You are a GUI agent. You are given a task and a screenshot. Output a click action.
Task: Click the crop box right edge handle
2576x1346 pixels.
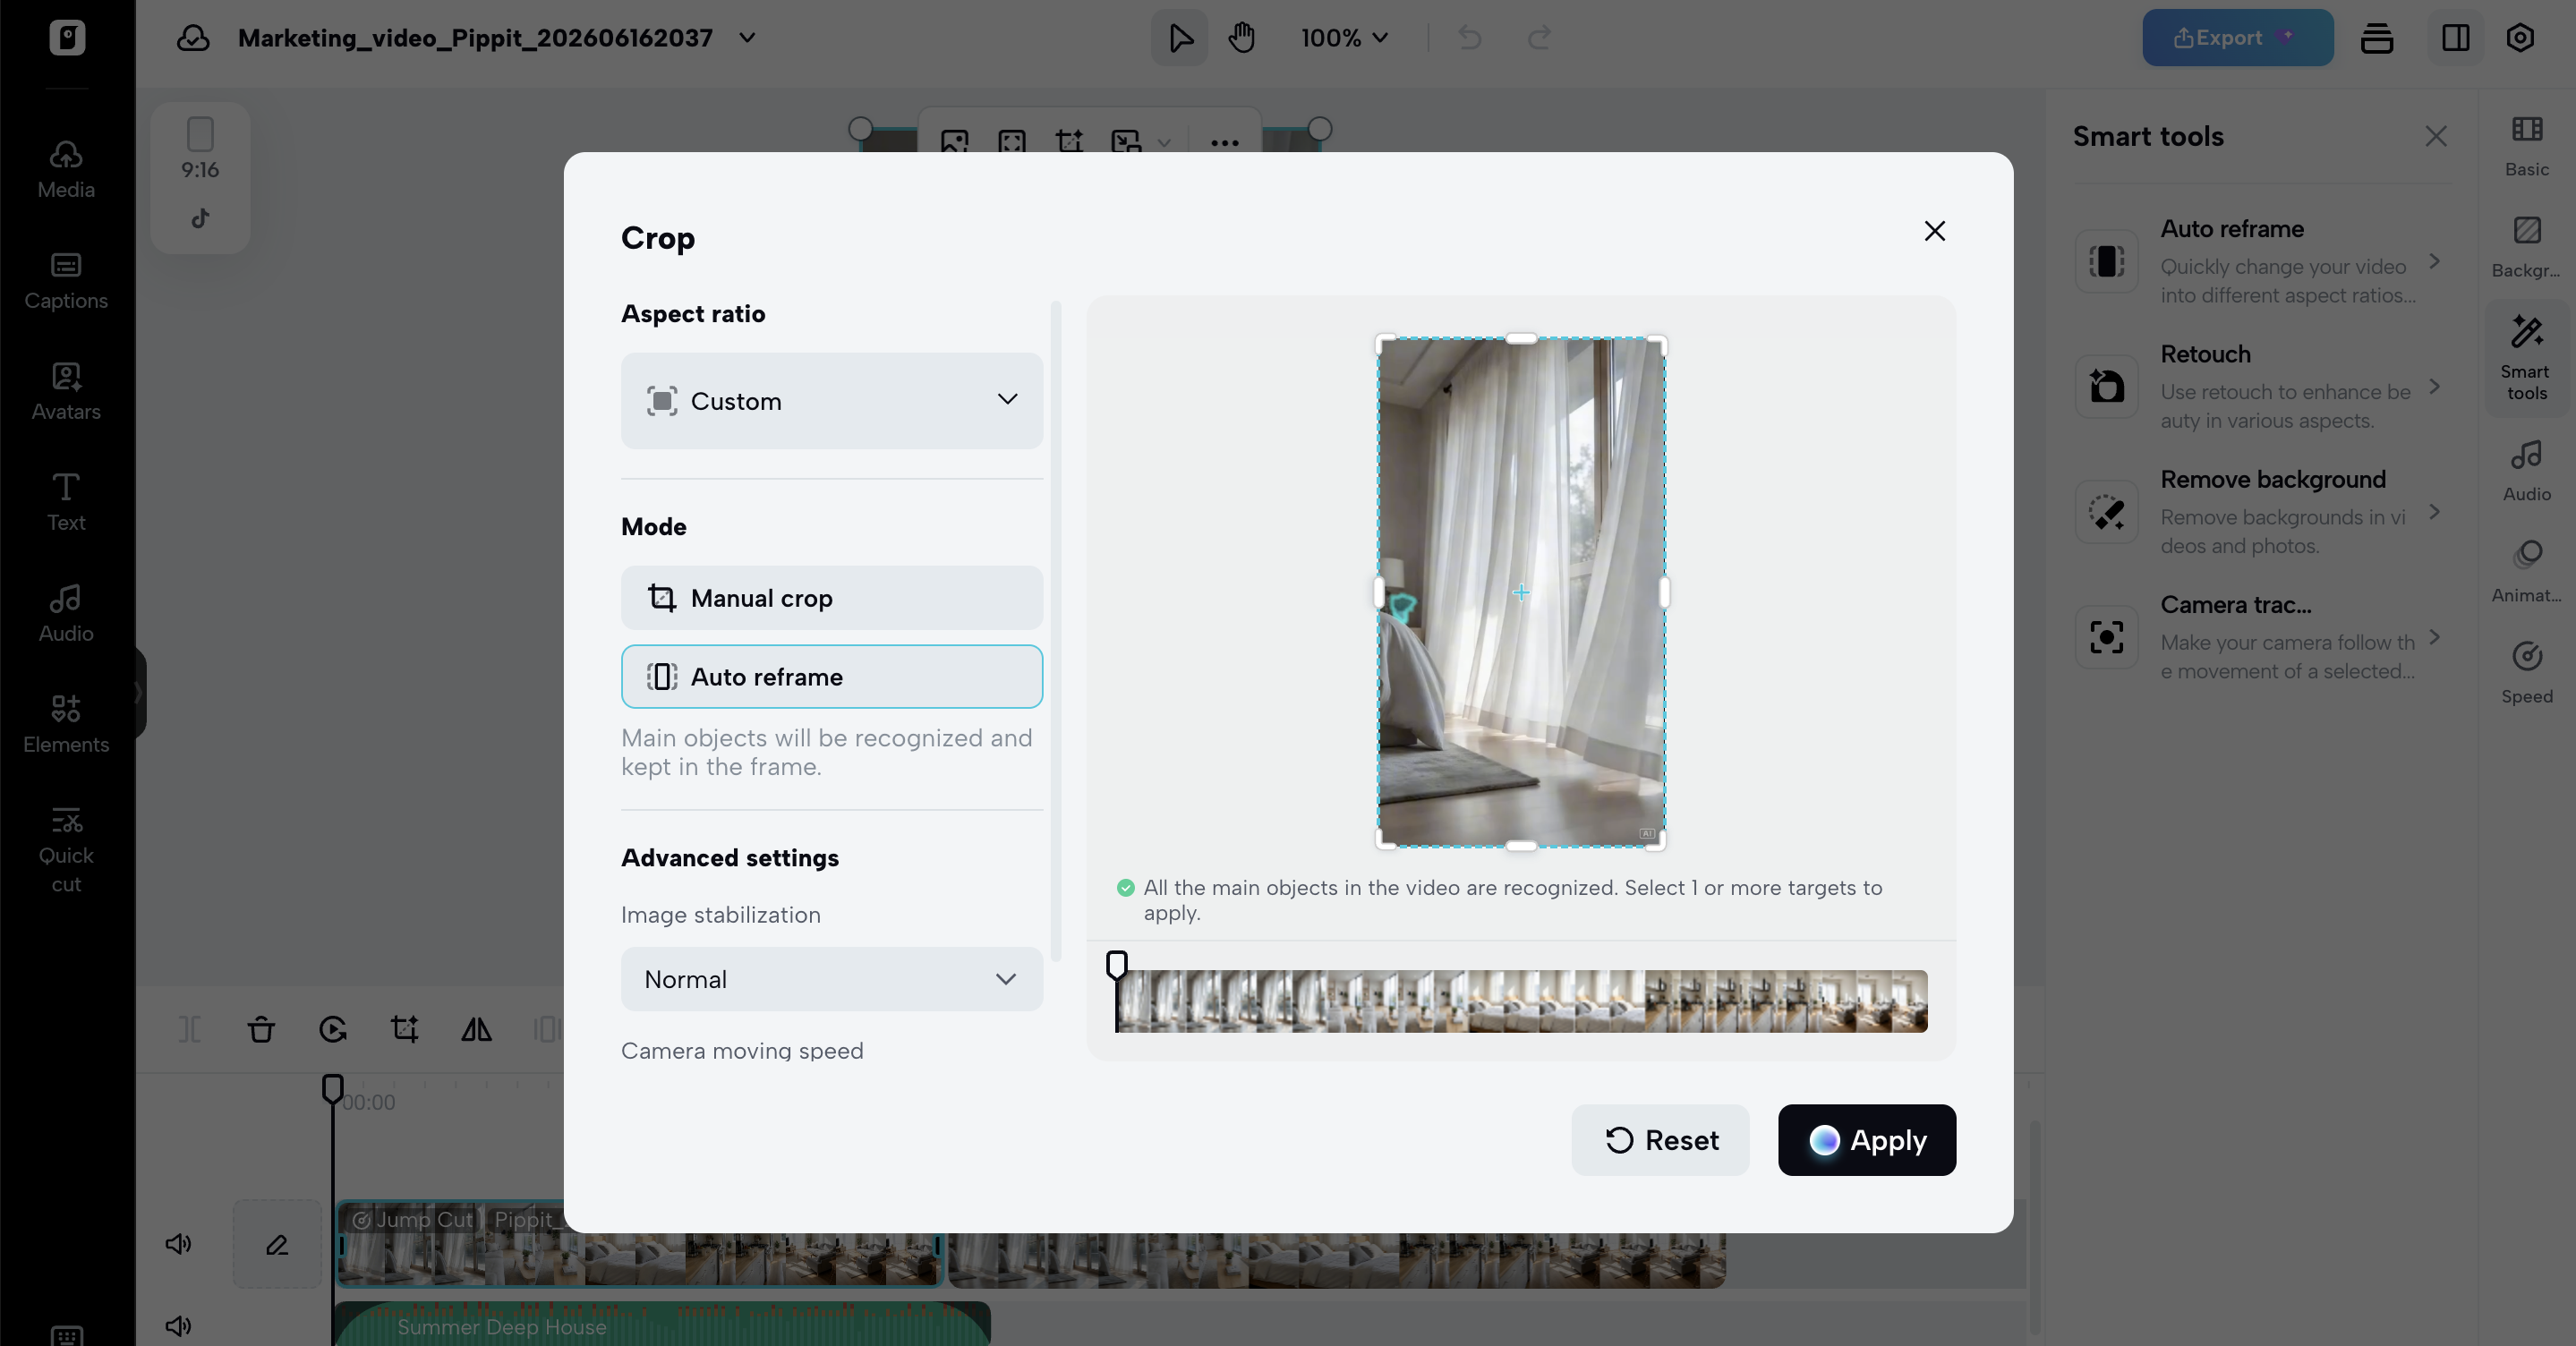[1664, 593]
